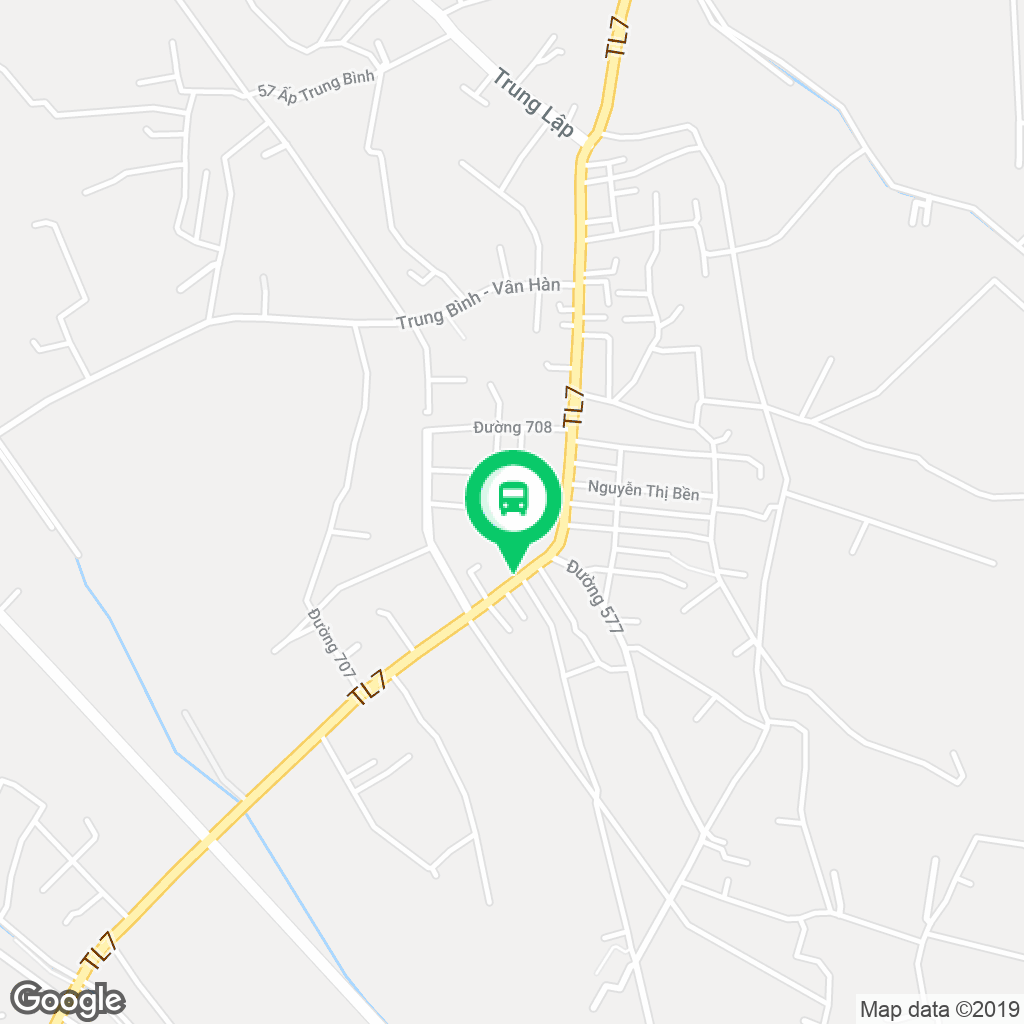The image size is (1024, 1024).
Task: Click the TL7 label at top of map
Action: pos(618,37)
